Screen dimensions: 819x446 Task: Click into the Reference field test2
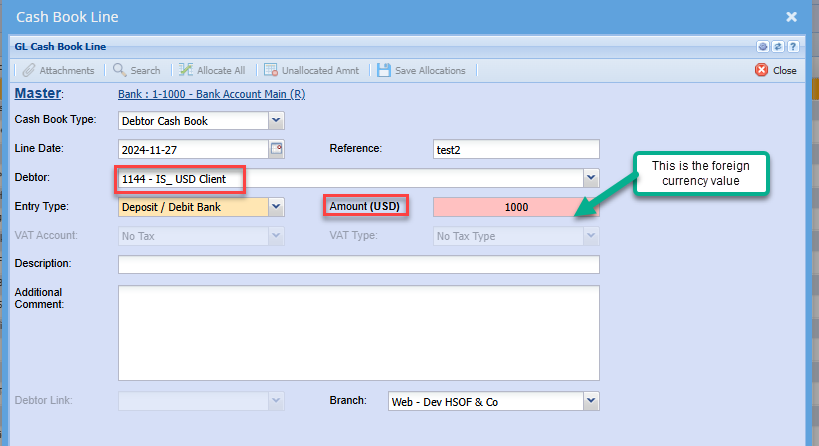point(516,149)
